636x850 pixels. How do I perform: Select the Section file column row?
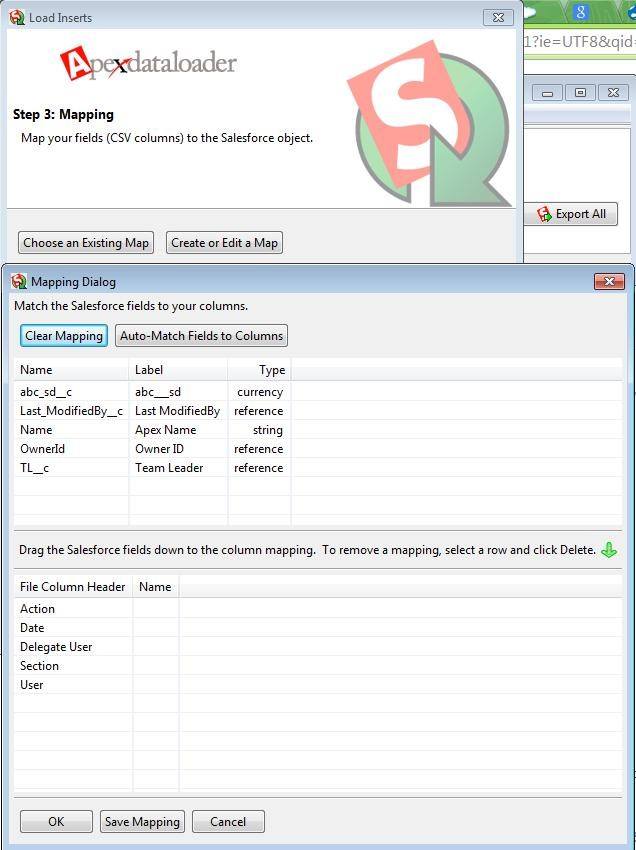pos(318,666)
